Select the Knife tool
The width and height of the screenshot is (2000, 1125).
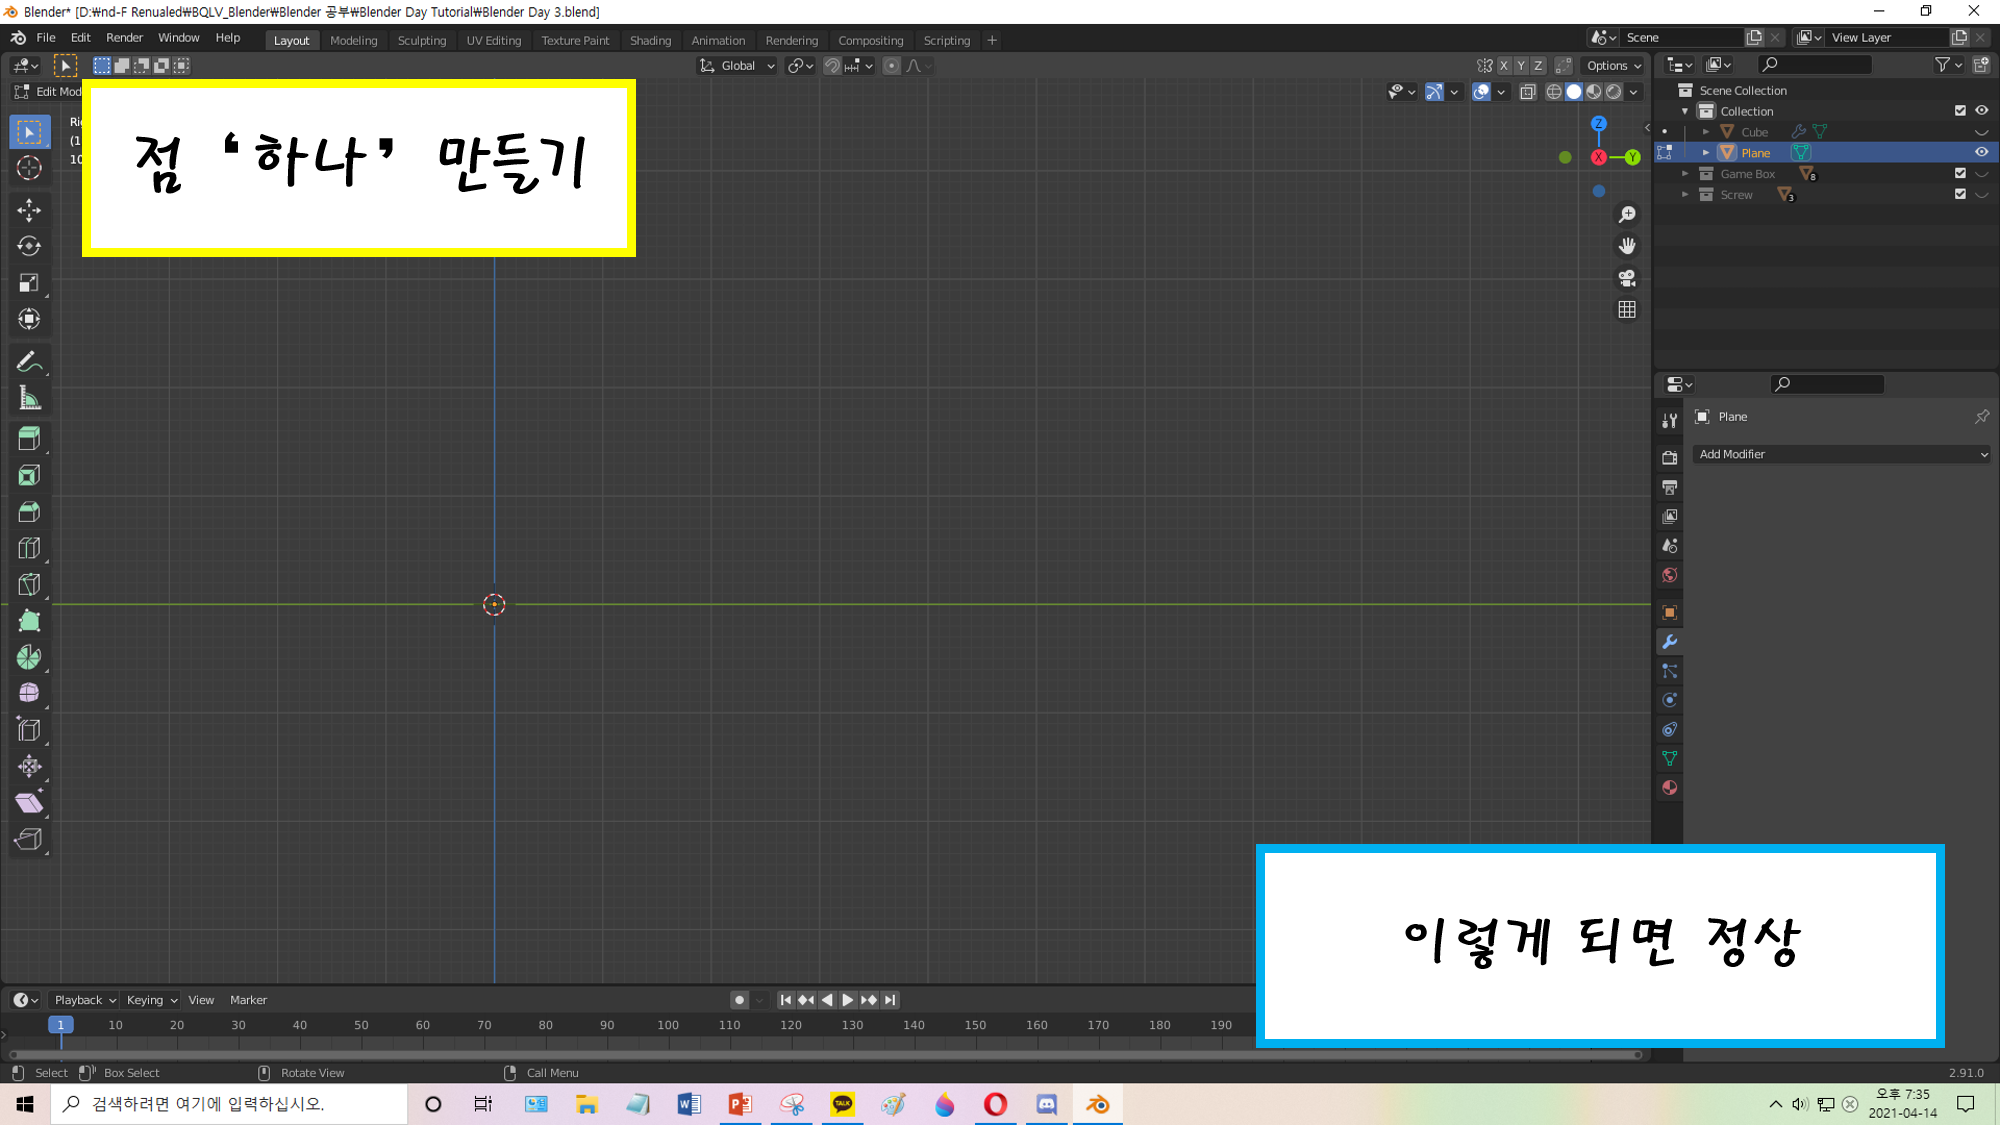[x=29, y=585]
